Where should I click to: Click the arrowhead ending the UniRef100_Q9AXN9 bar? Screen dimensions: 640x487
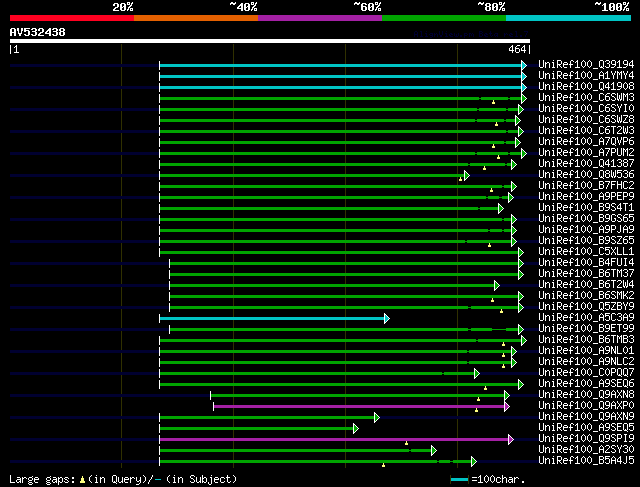point(376,417)
